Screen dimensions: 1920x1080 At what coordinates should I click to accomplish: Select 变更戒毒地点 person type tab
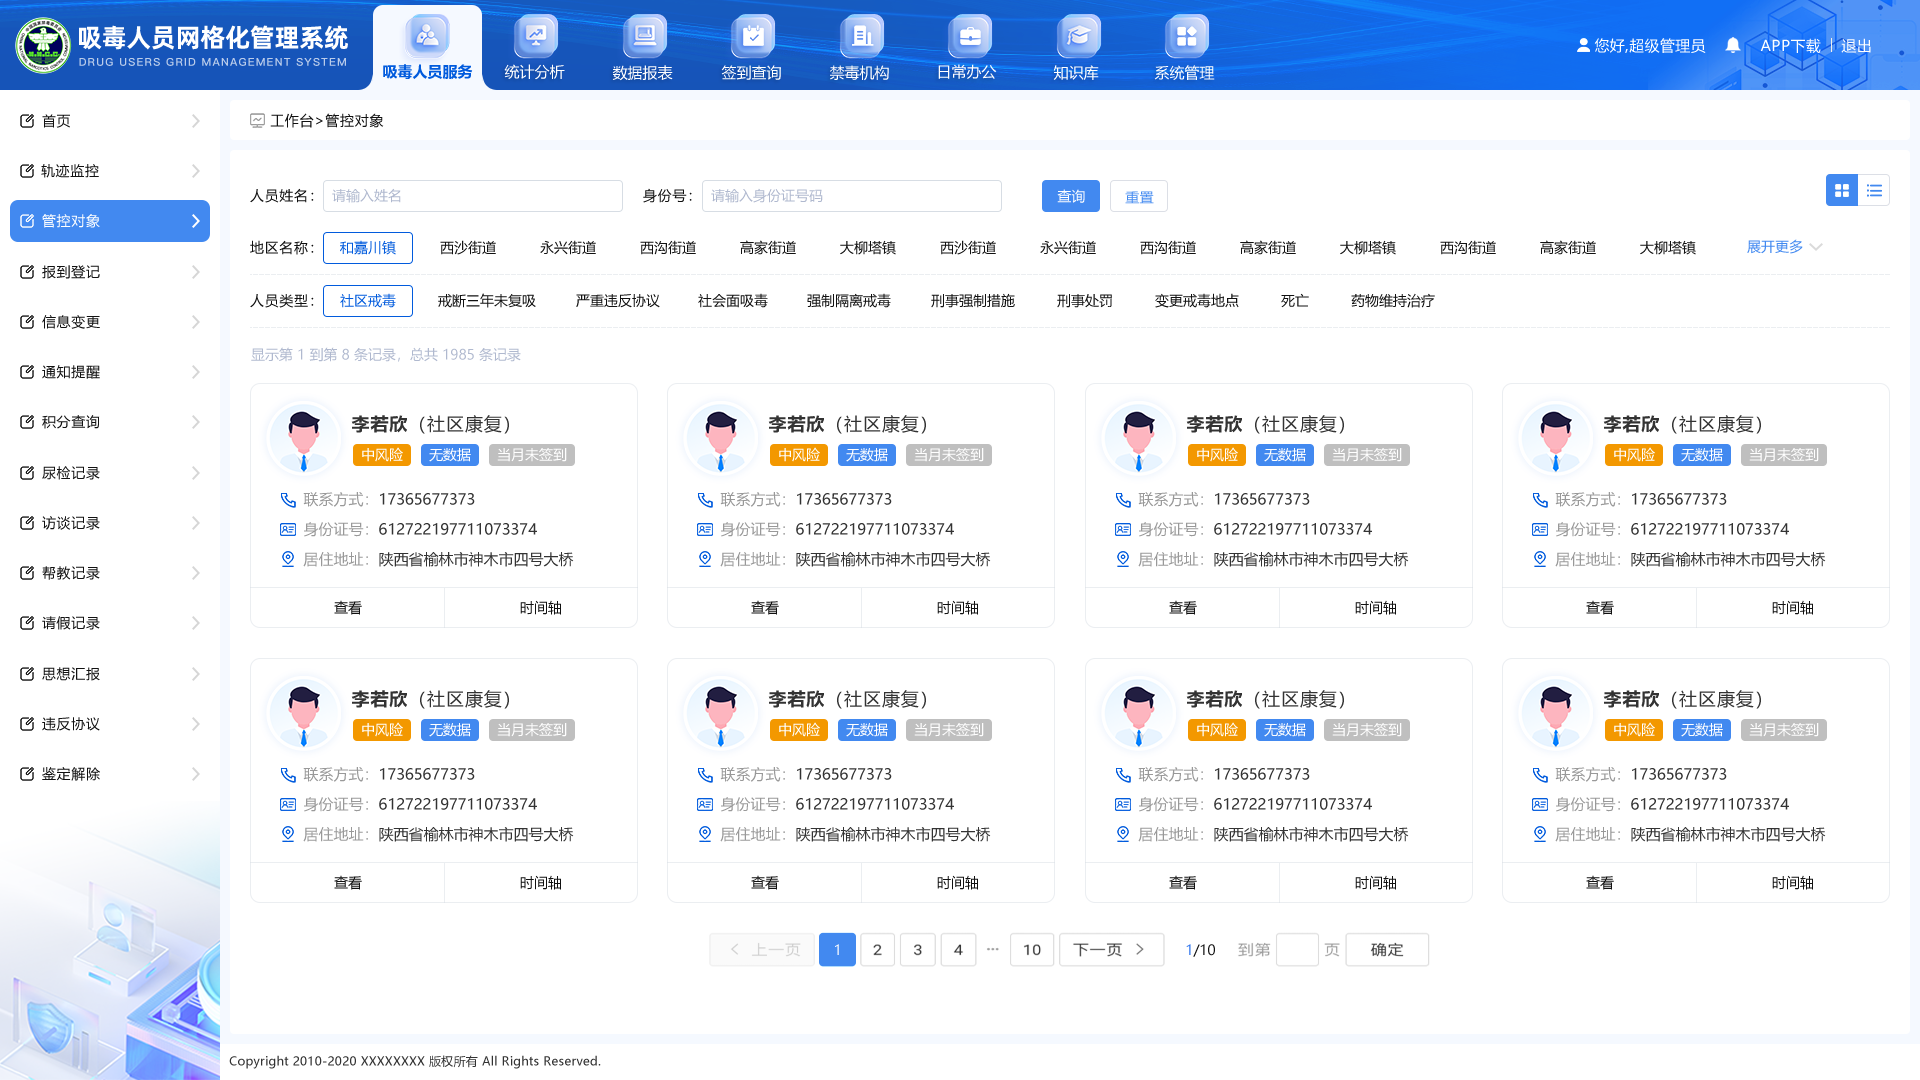[1197, 301]
